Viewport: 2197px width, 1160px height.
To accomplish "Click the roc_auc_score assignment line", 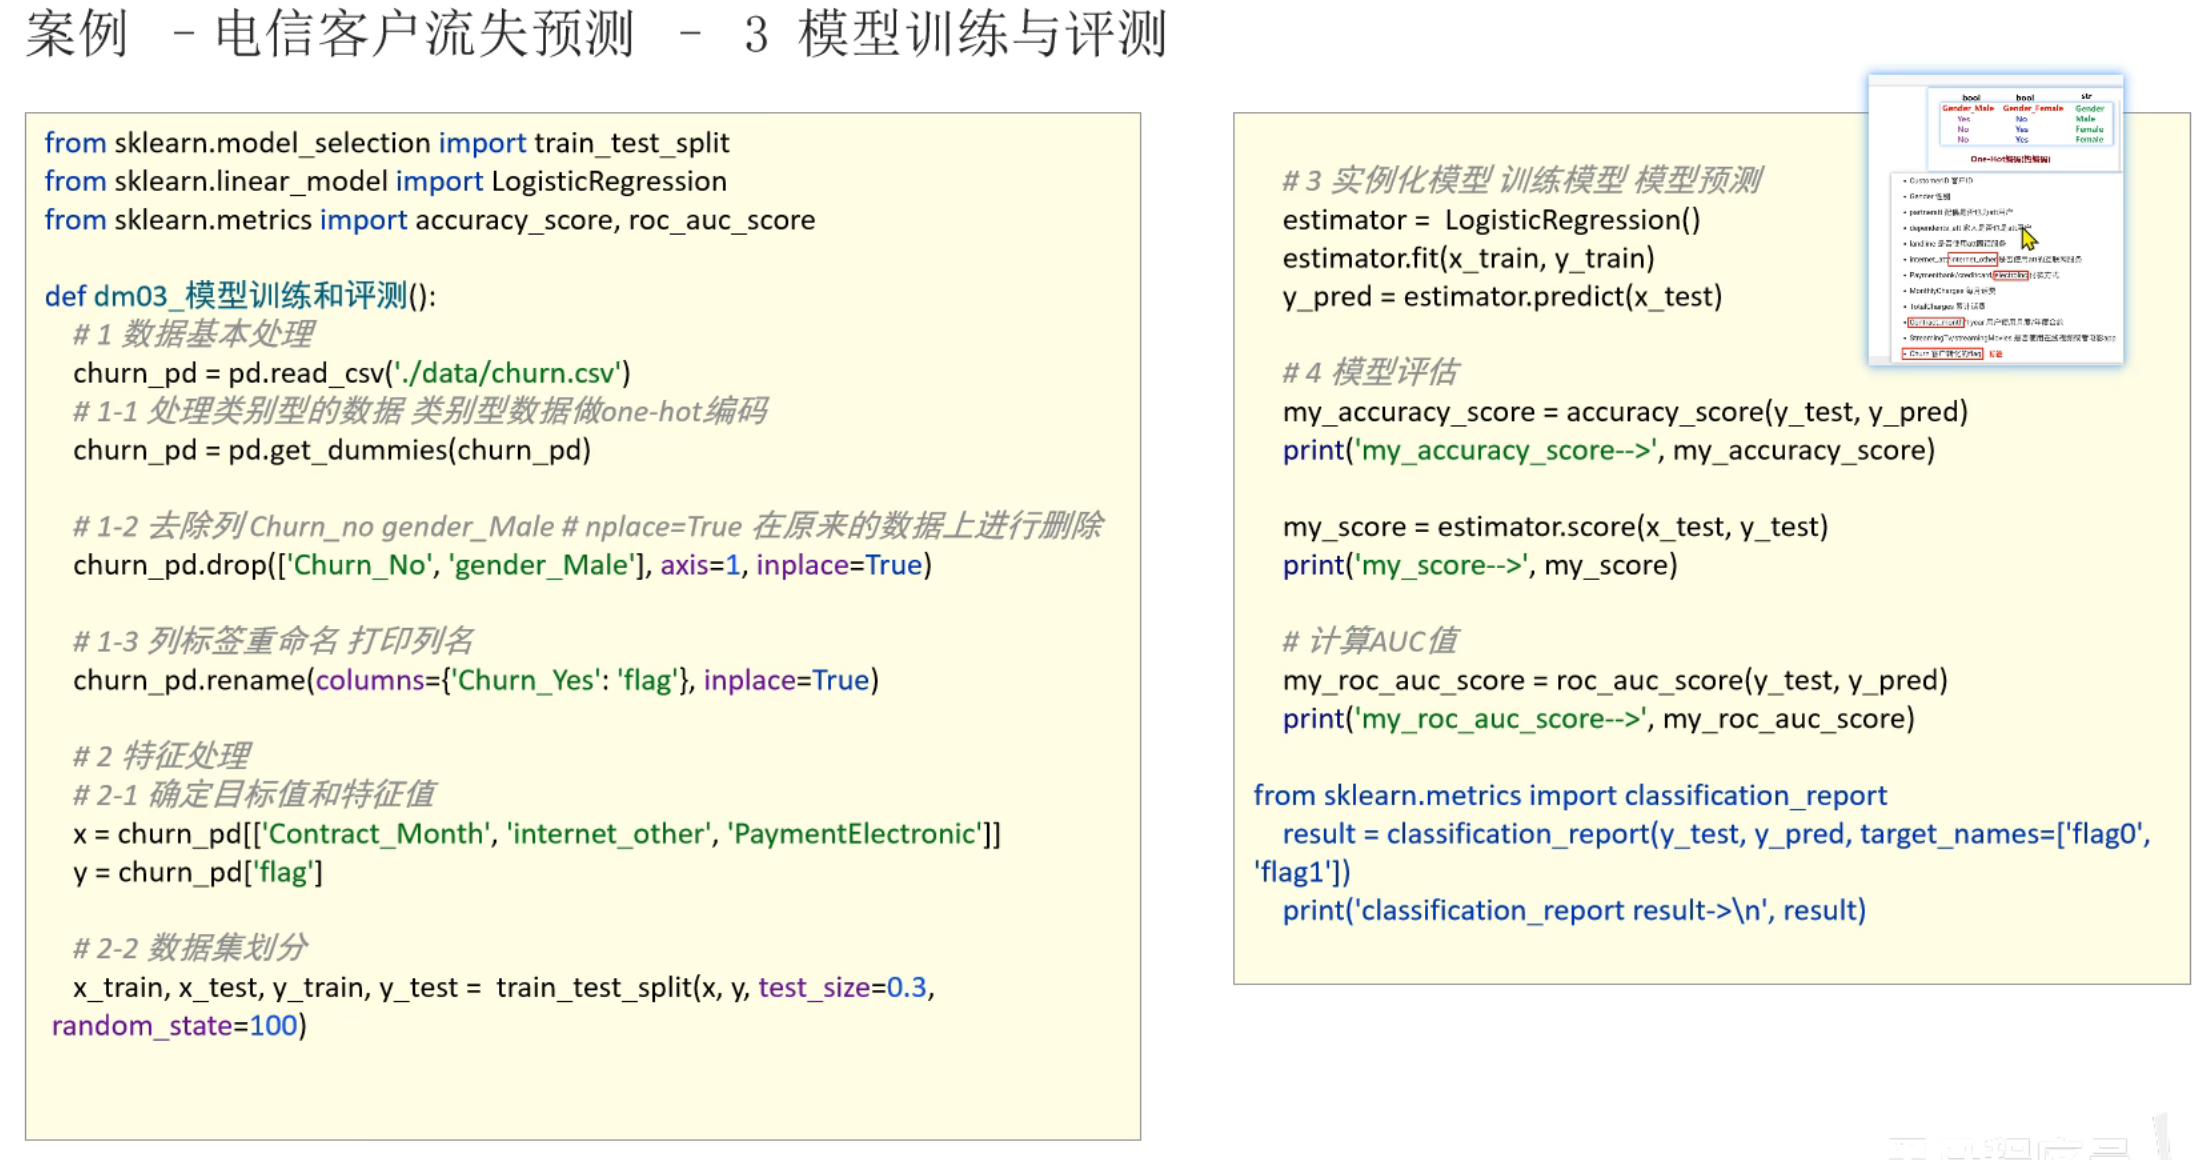I will point(1614,680).
